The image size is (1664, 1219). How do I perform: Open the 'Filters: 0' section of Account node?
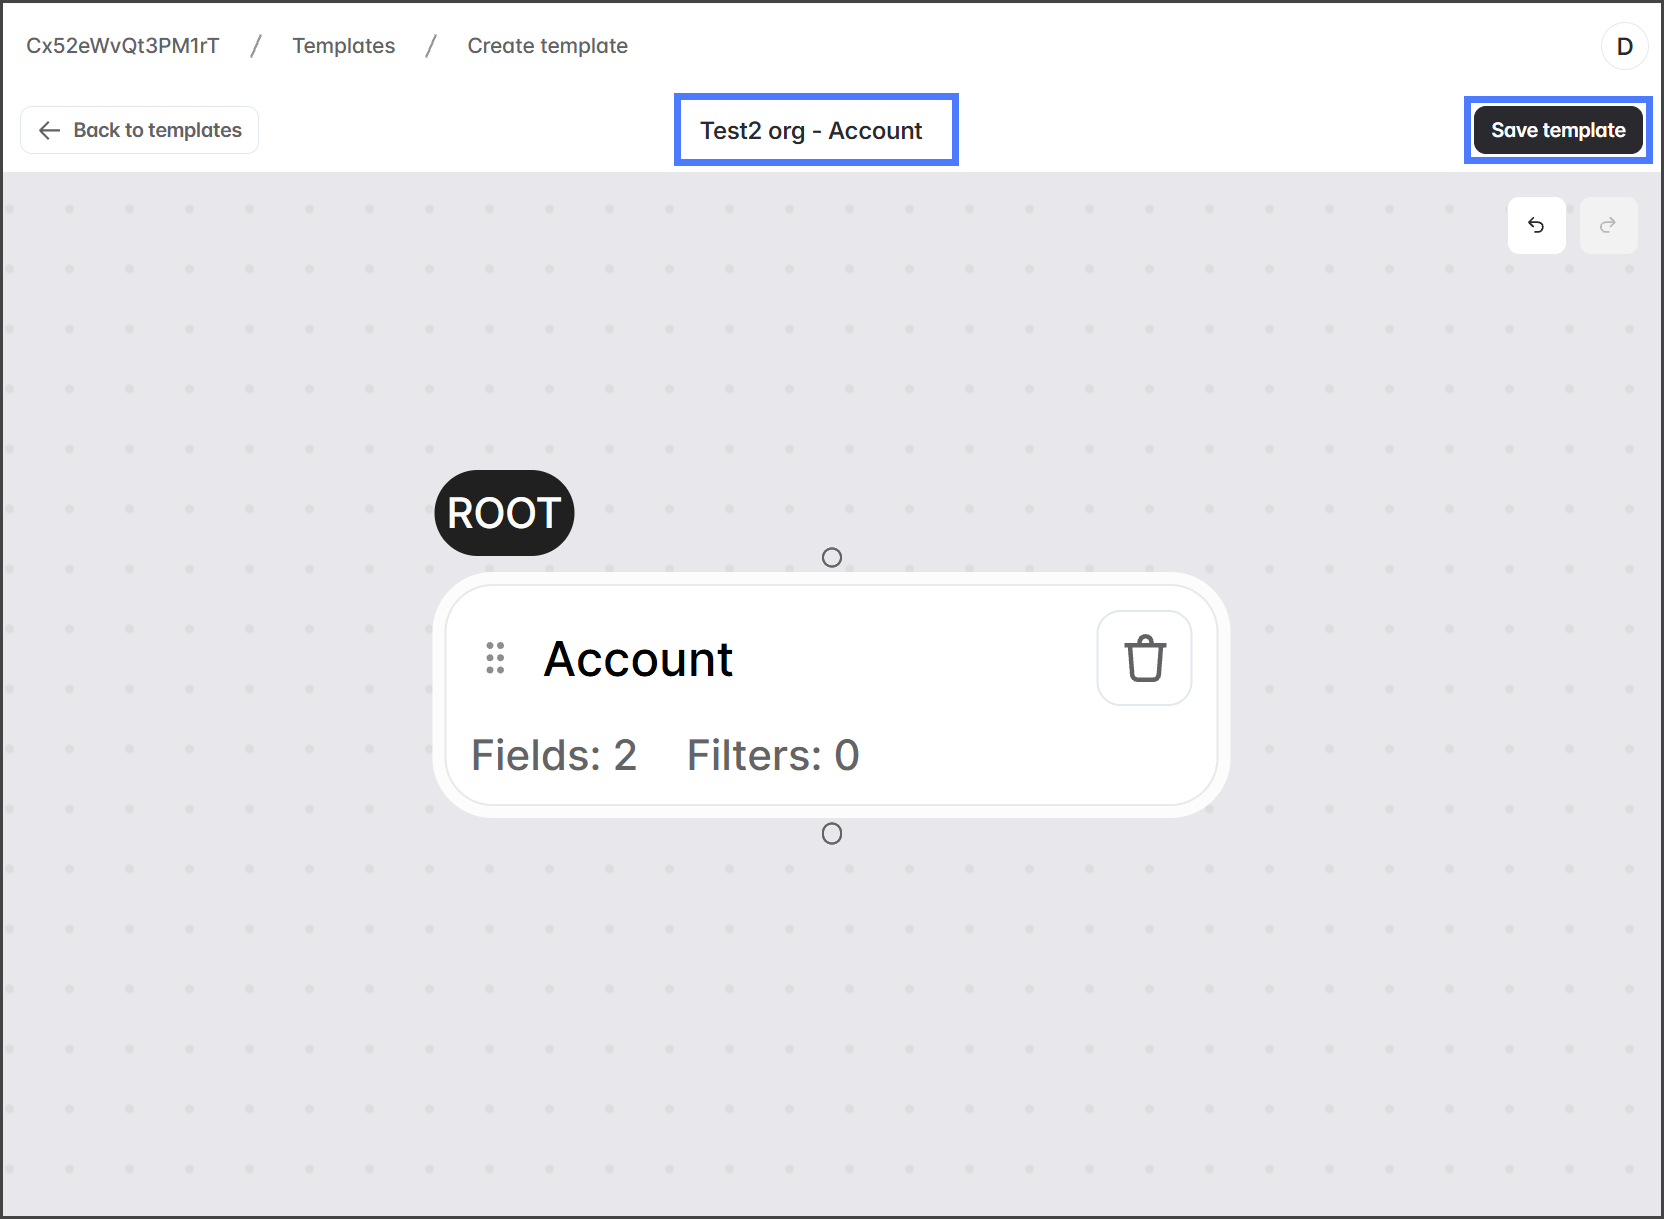tap(772, 756)
